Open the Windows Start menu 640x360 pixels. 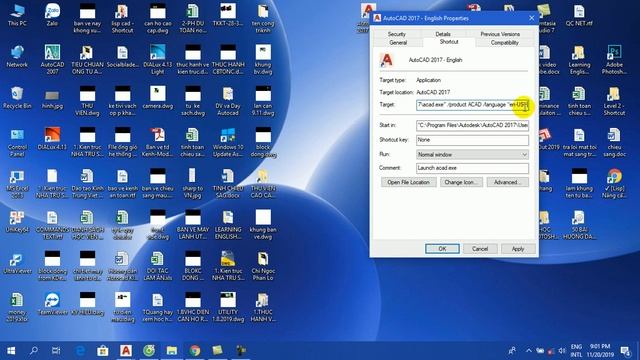tap(11, 350)
